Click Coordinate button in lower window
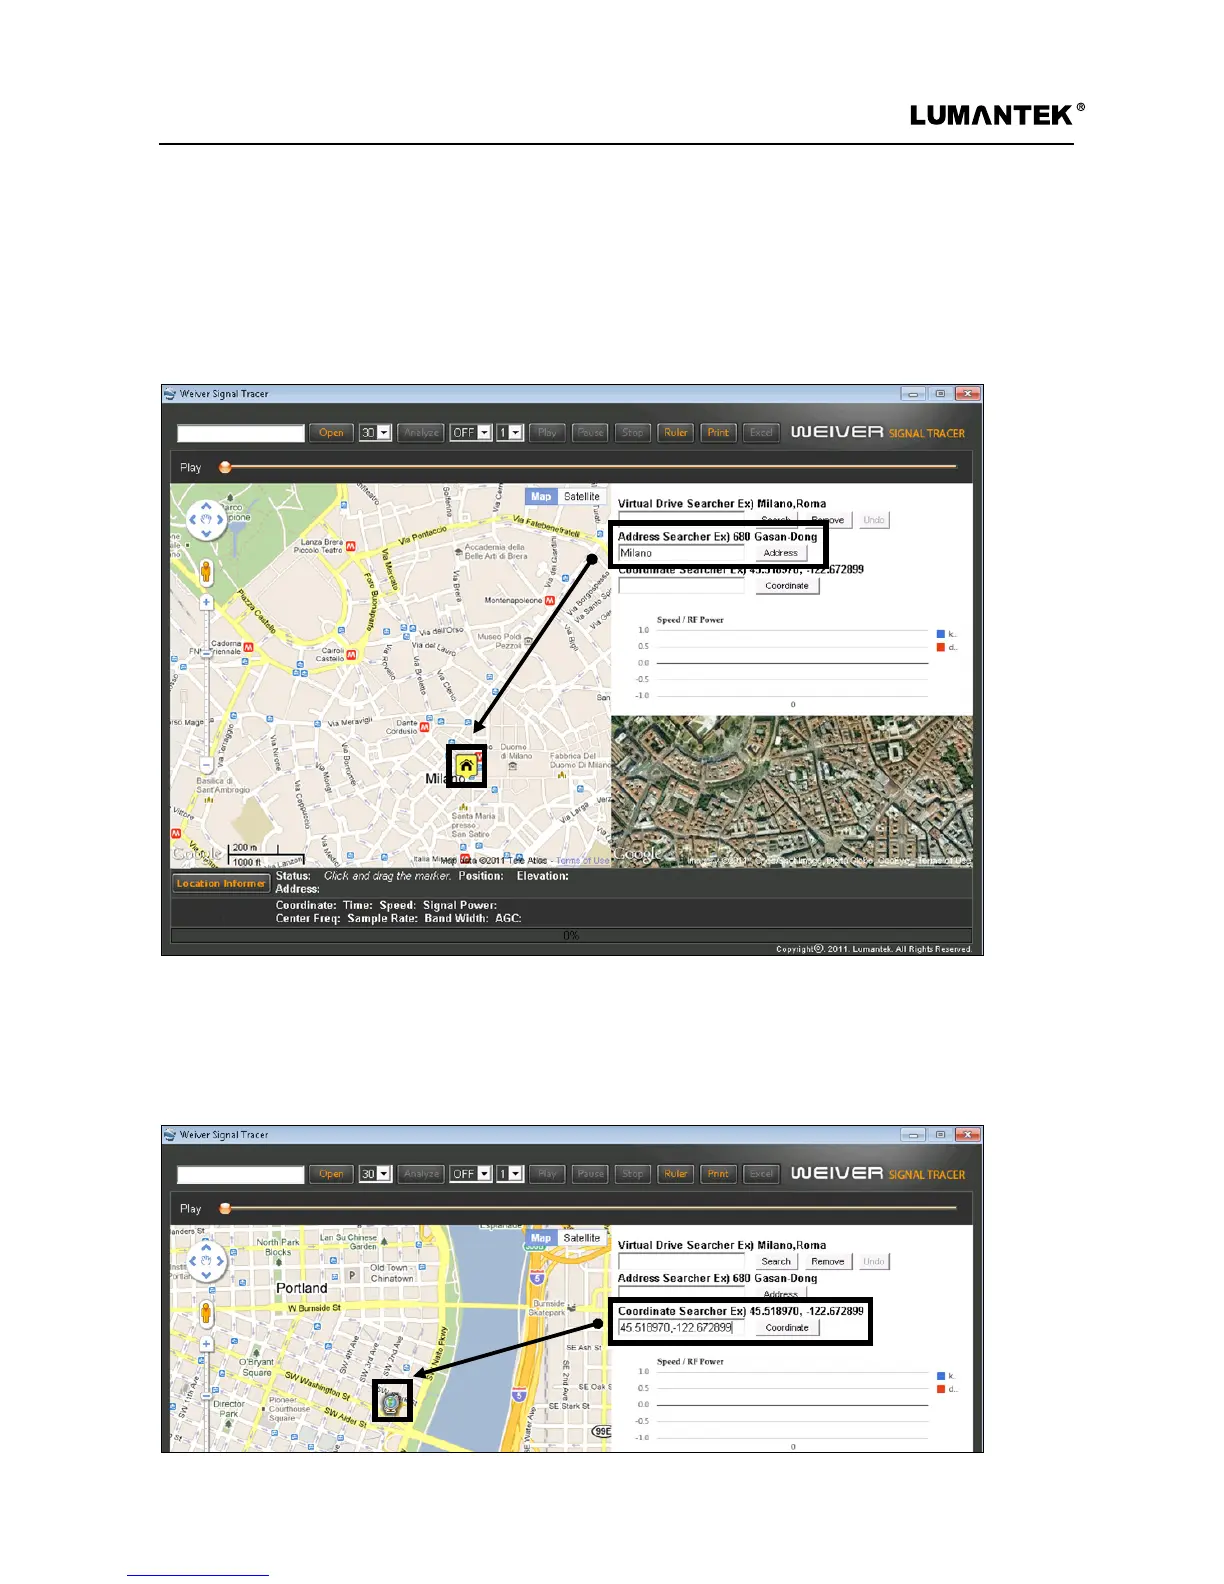 787,1328
